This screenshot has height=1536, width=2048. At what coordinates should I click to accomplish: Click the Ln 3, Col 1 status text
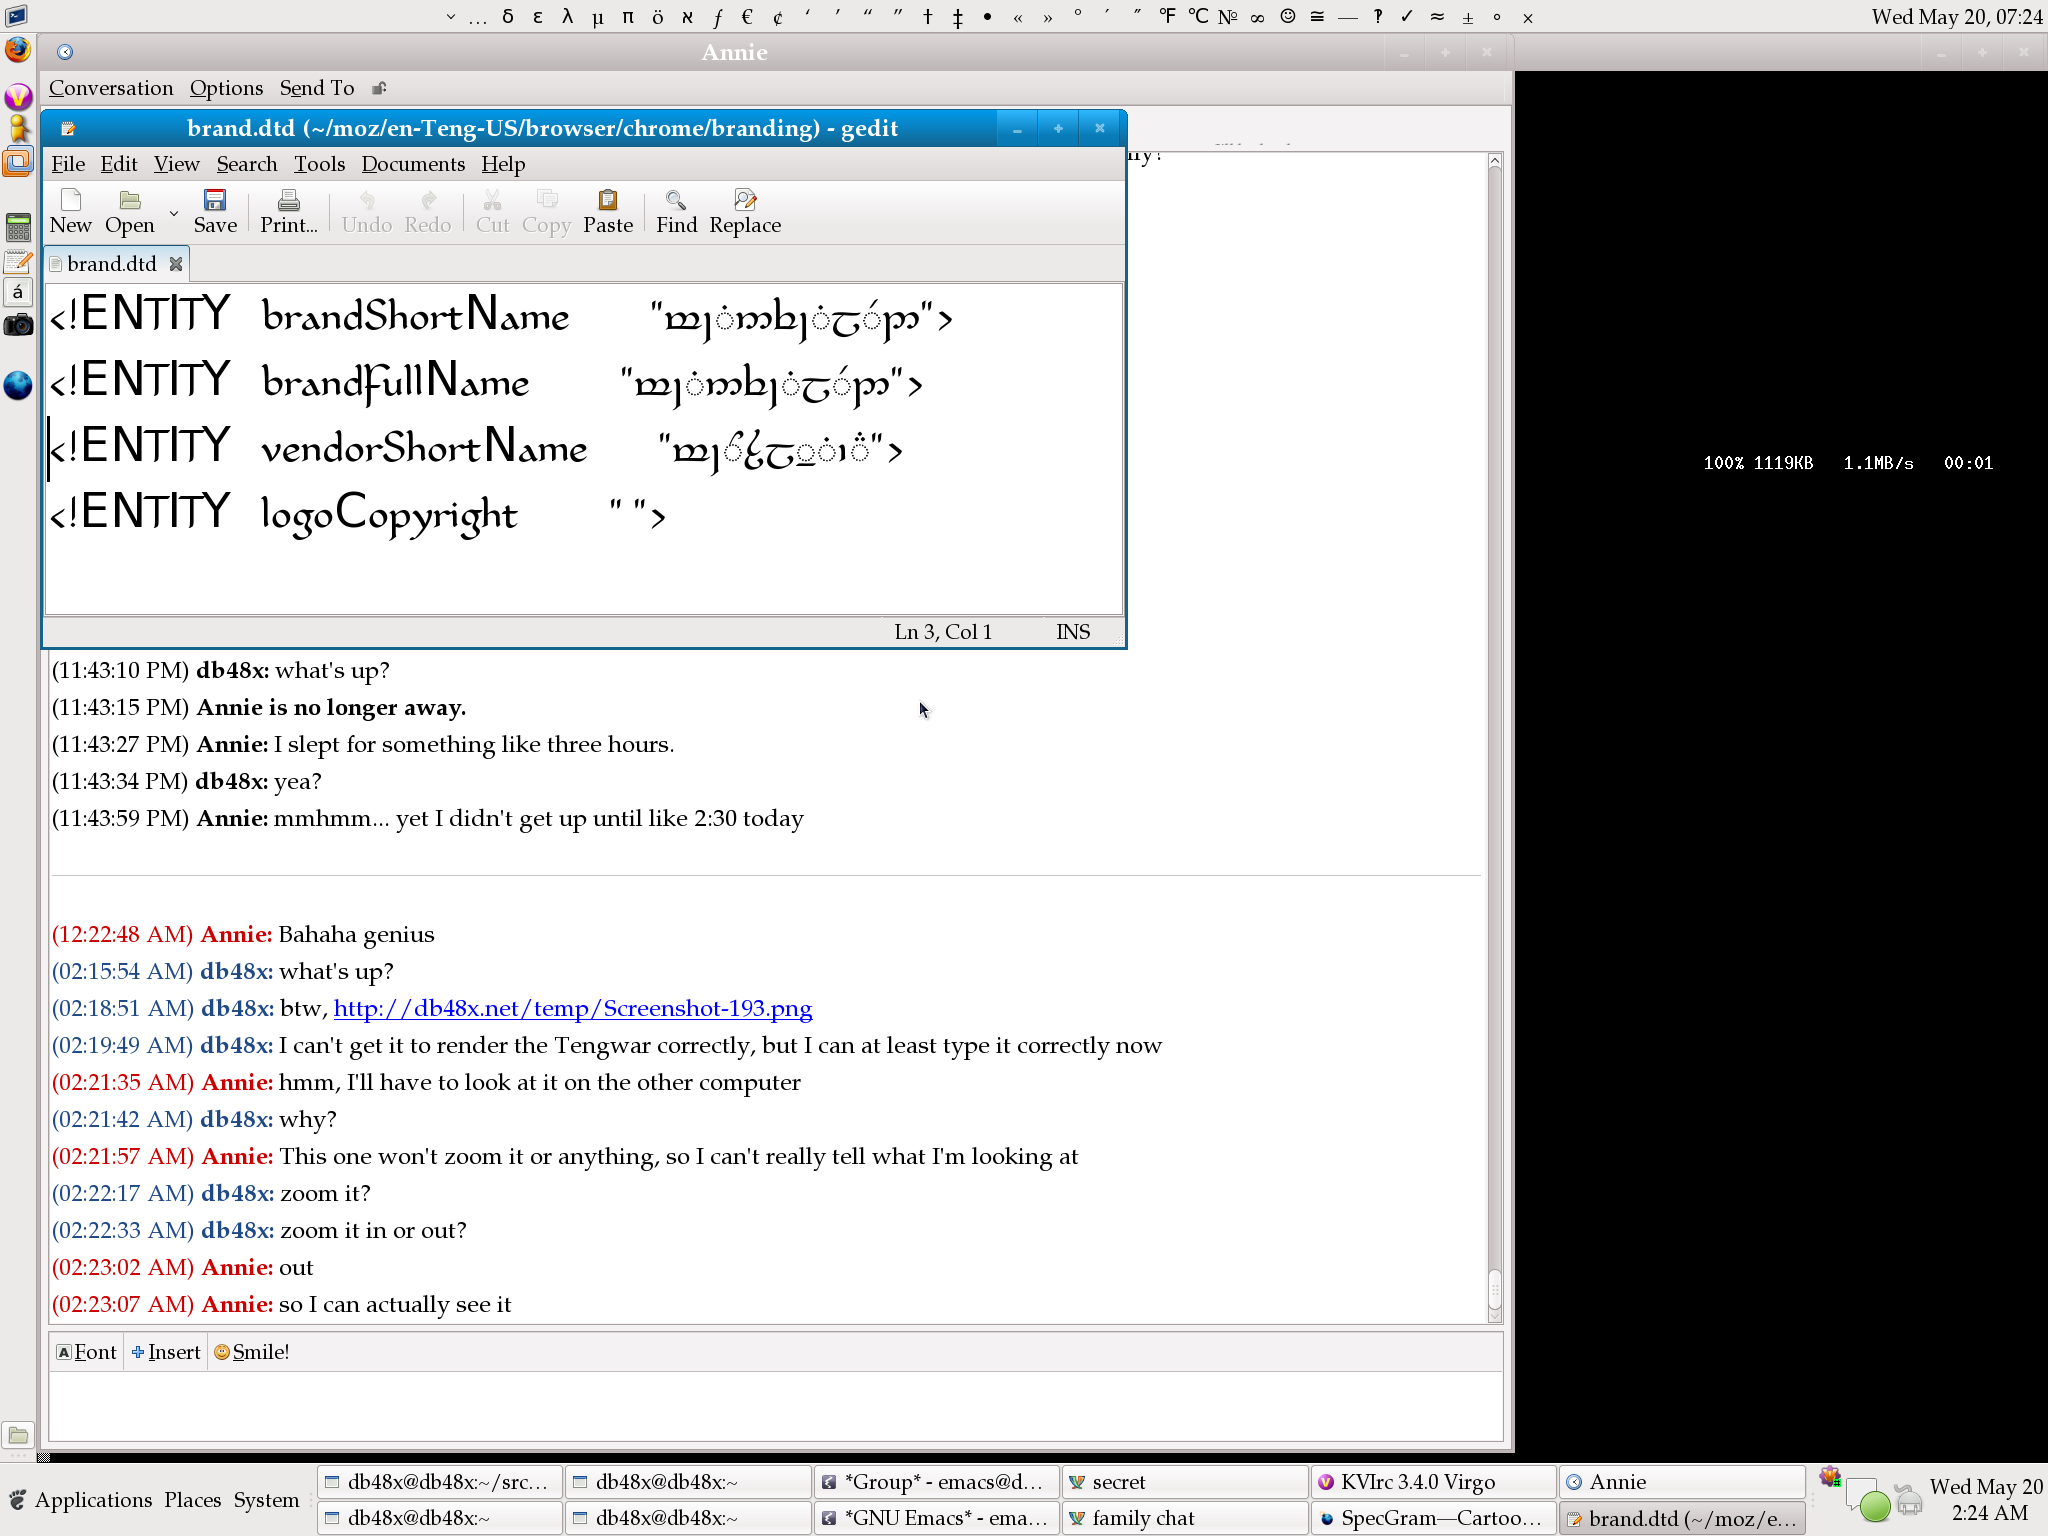coord(943,632)
